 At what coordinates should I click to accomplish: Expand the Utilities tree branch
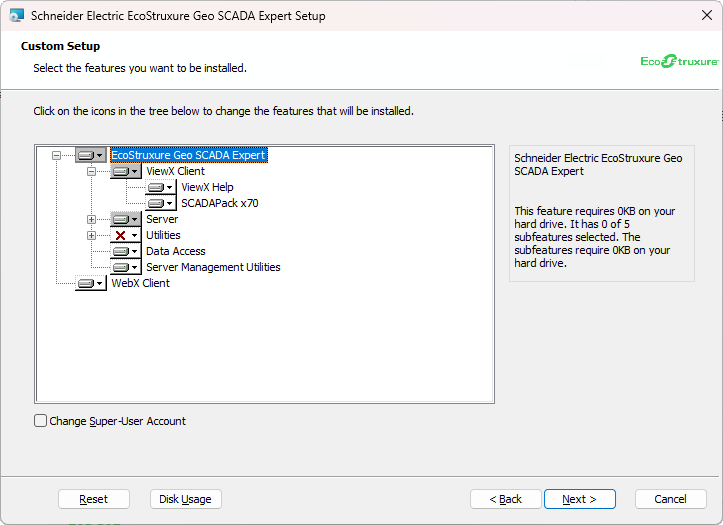coord(92,235)
